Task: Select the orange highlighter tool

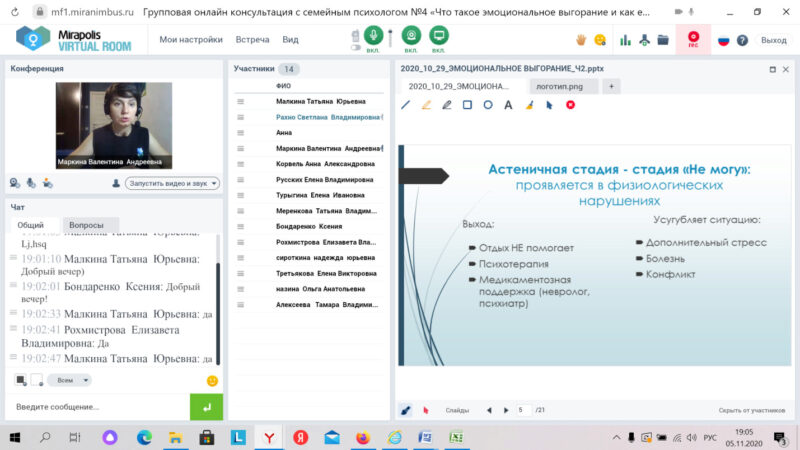Action: (x=426, y=105)
